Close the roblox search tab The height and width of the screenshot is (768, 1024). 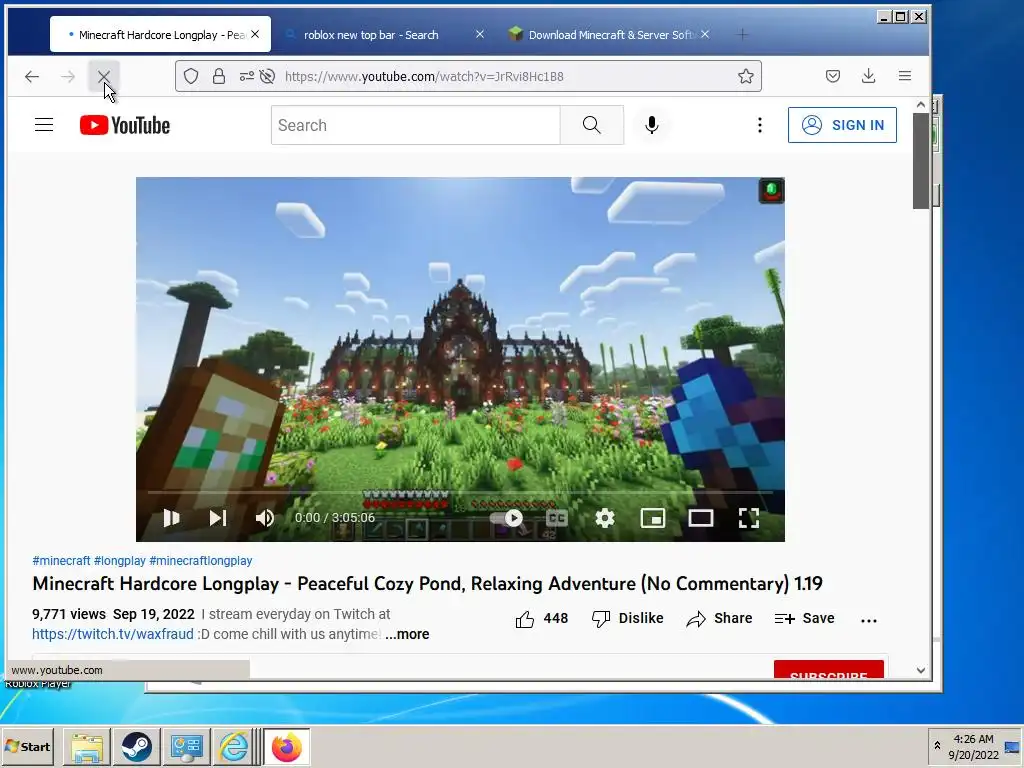click(x=480, y=34)
